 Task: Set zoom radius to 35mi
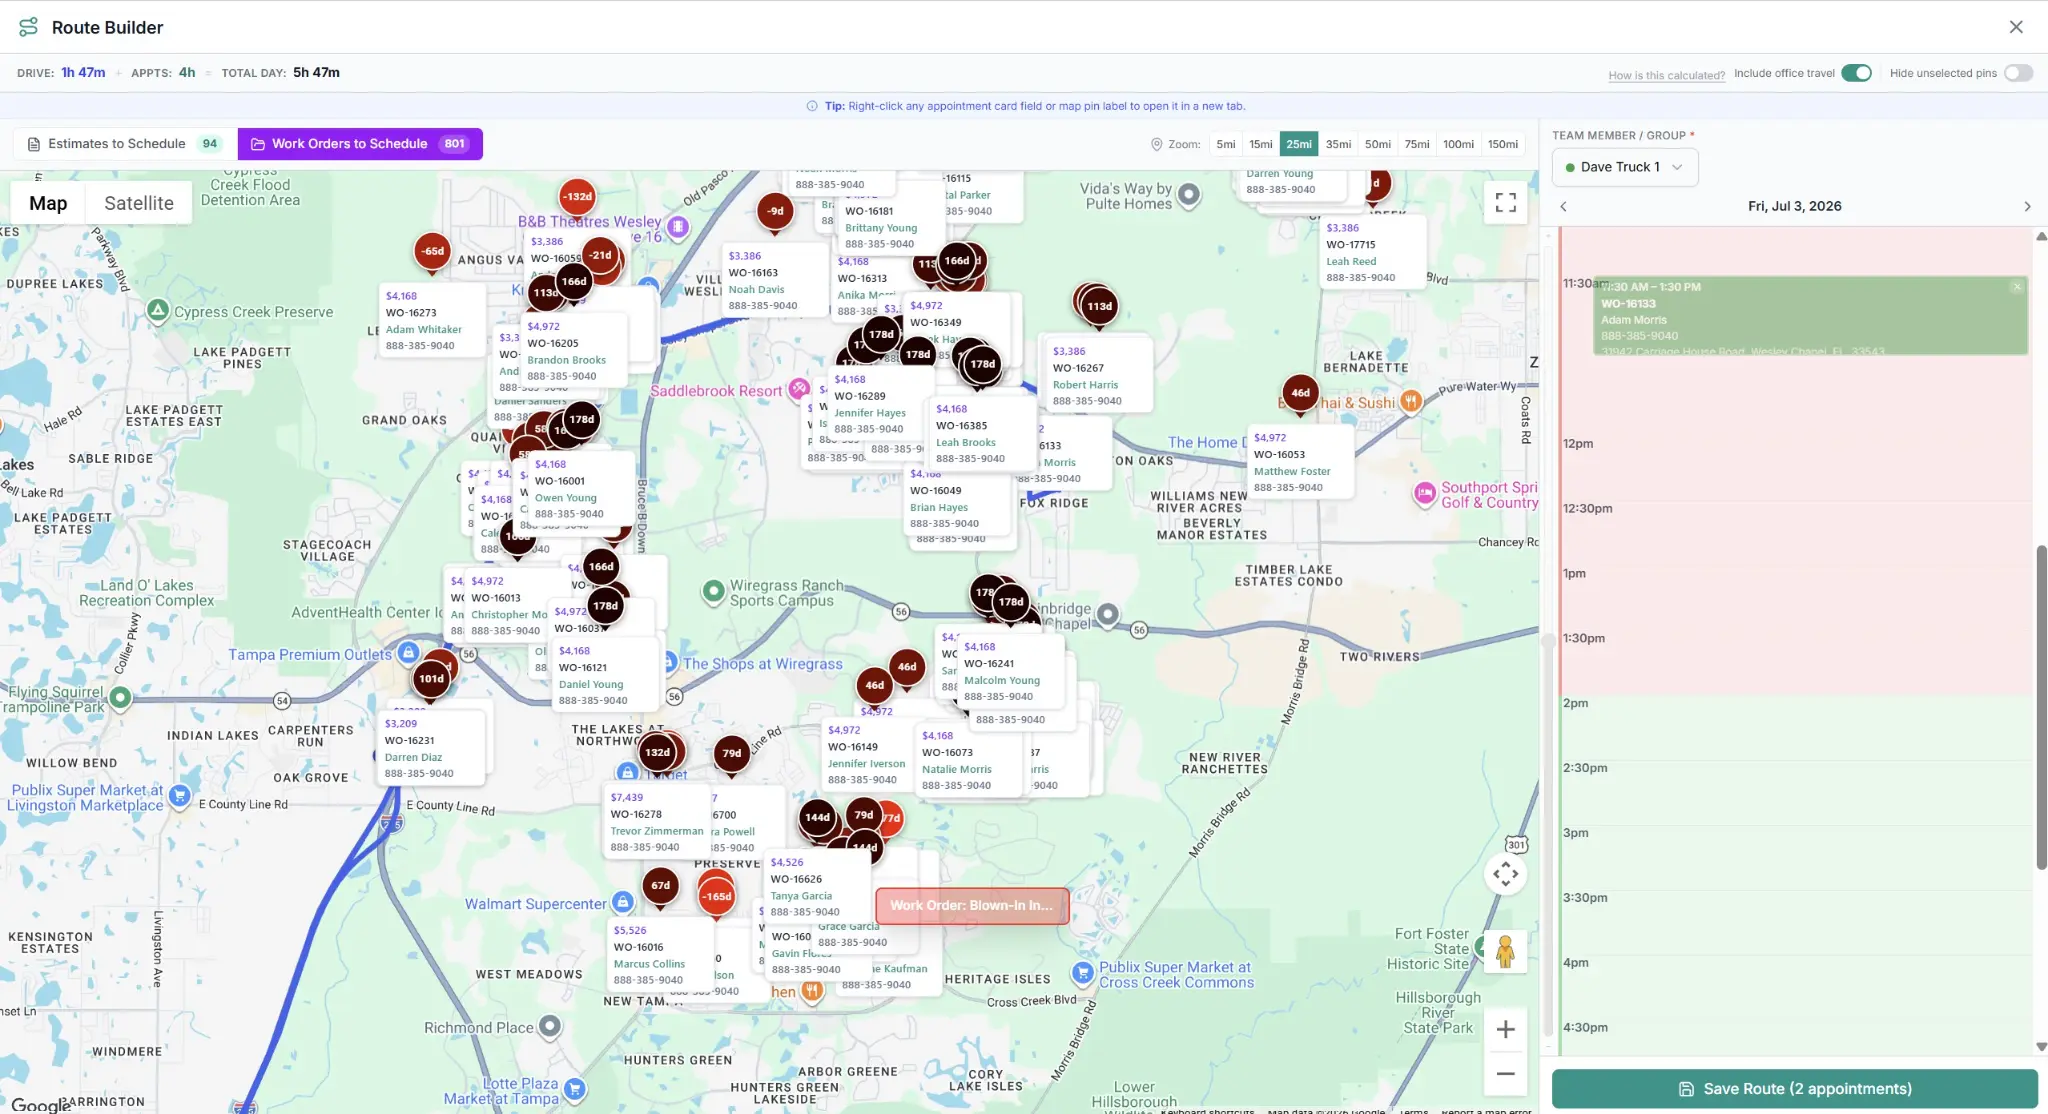pyautogui.click(x=1338, y=144)
